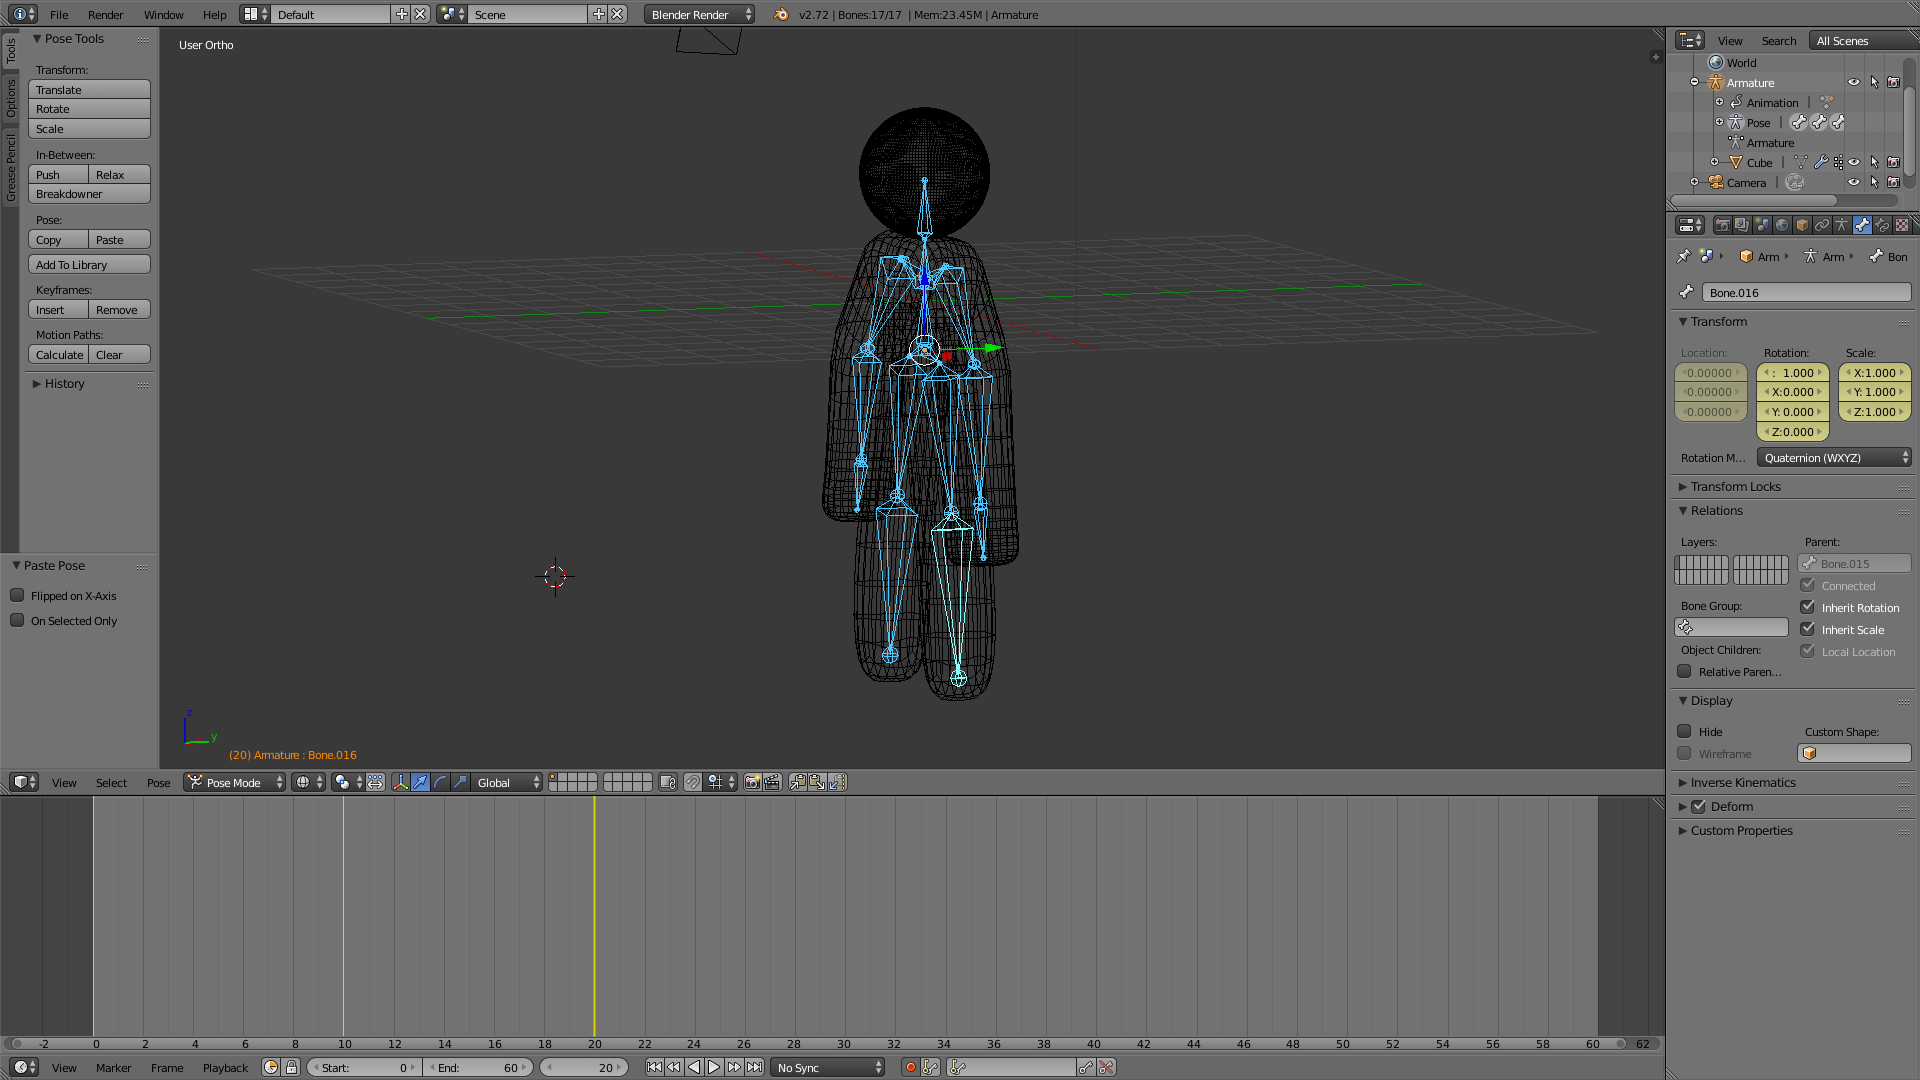This screenshot has width=1920, height=1080.
Task: Open the Quaternion rotation mode dropdown
Action: [x=1834, y=458]
